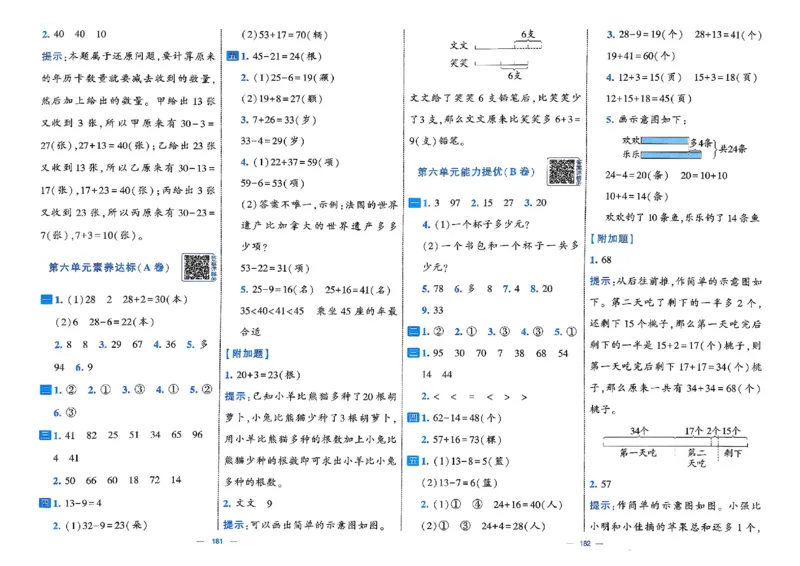The image size is (800, 566).
Task: Click blue 五 marker beside (1)13-8=5(篮)
Action: pos(413,461)
